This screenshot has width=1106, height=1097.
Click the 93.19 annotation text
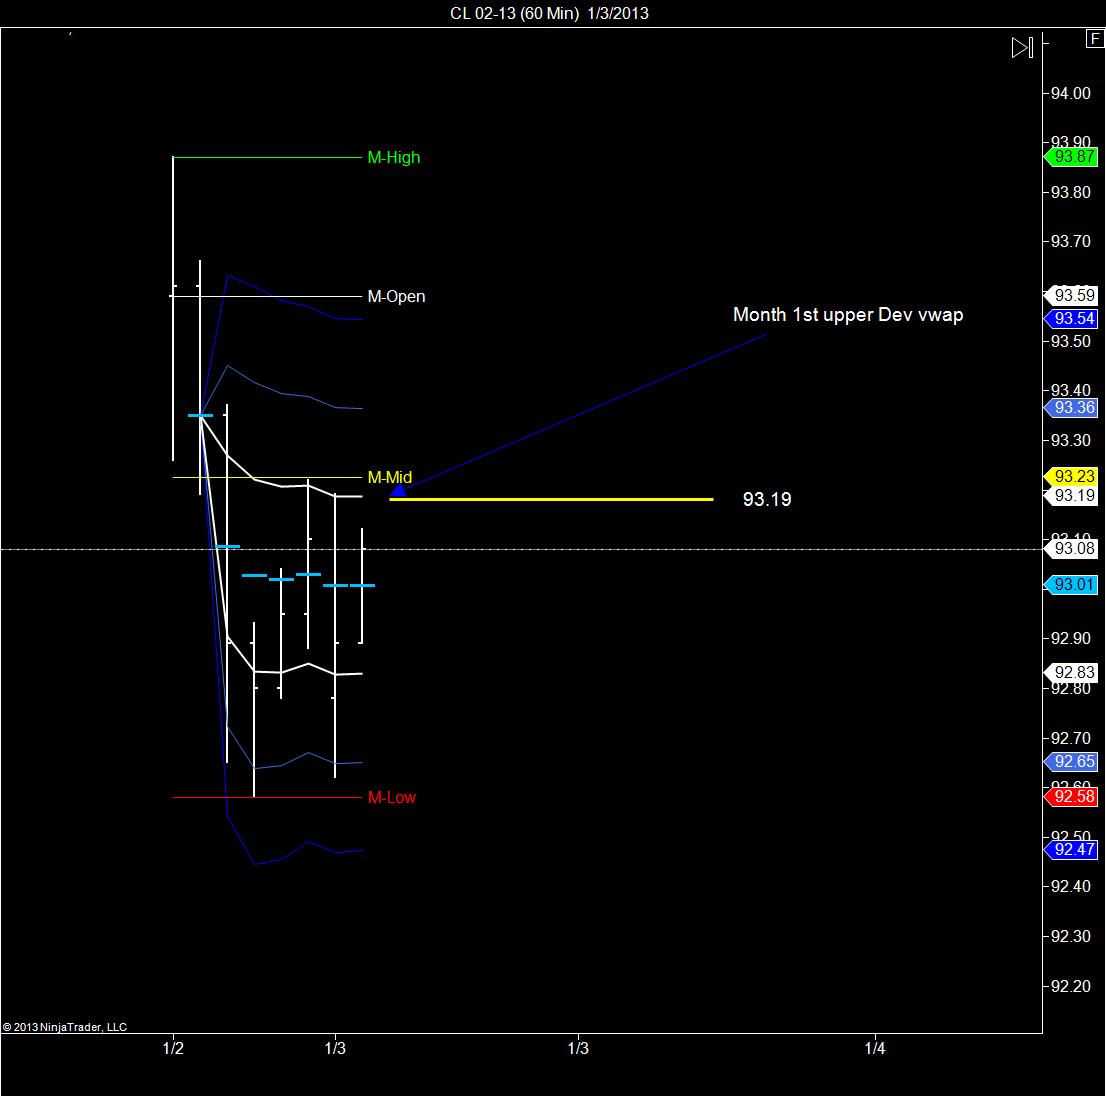(x=767, y=499)
